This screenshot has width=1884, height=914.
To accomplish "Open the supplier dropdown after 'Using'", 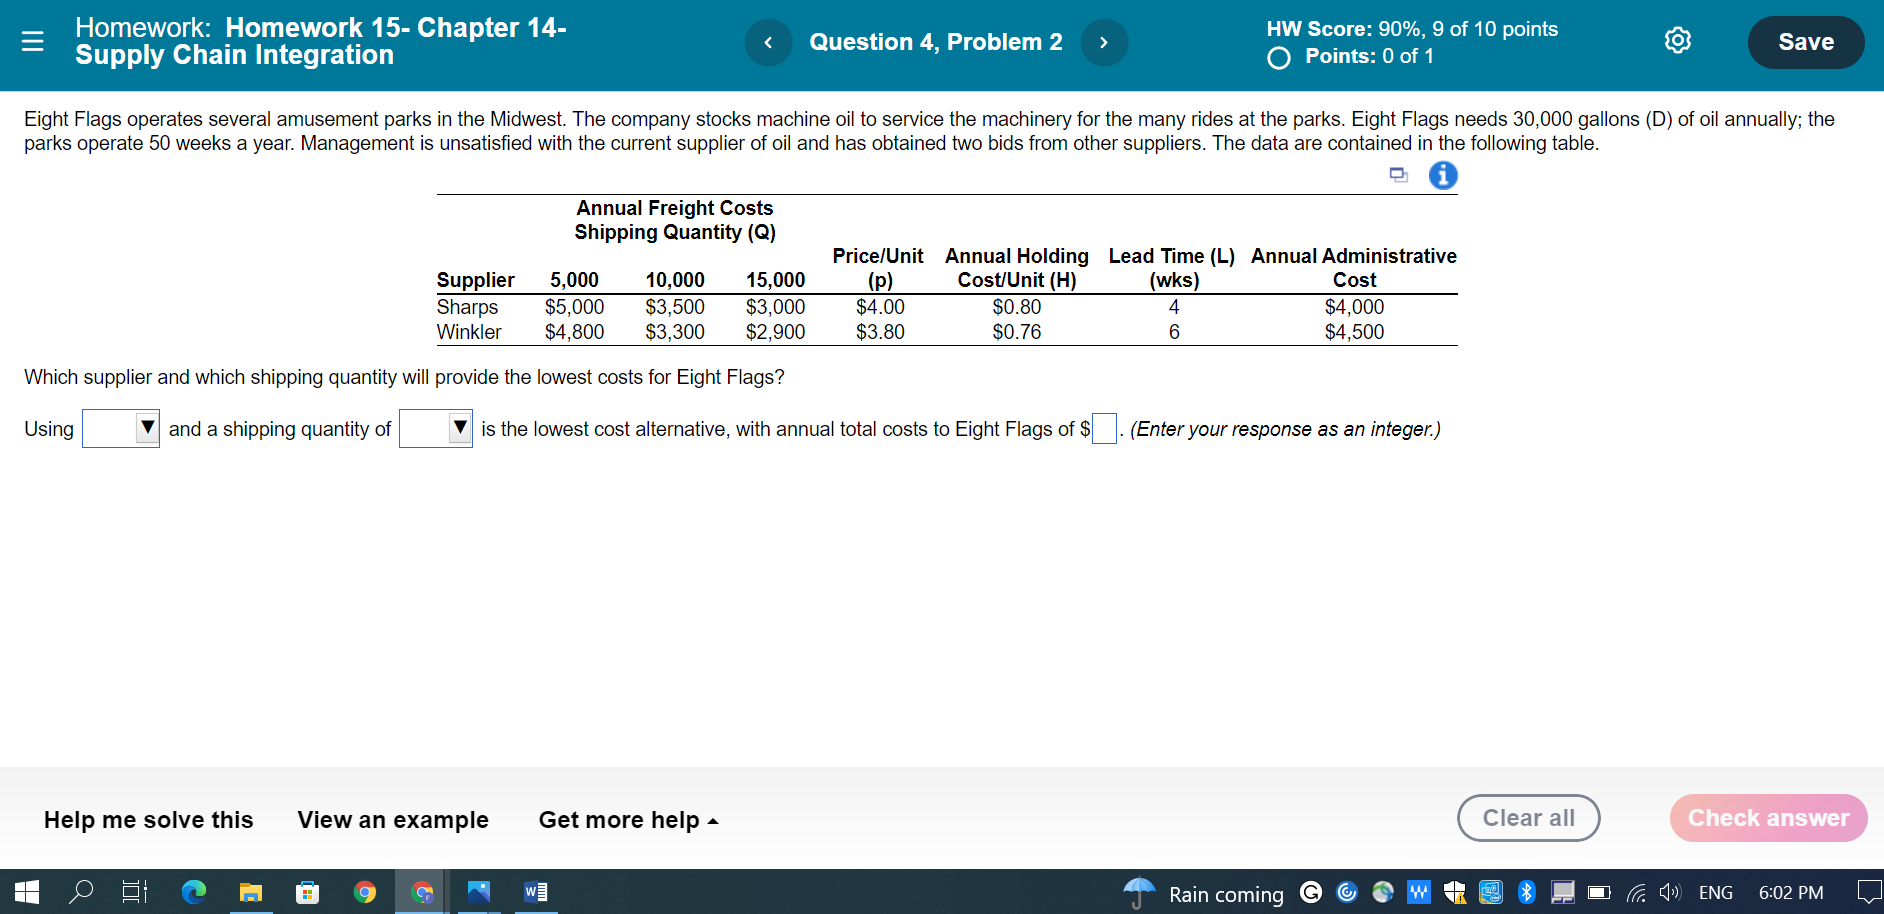I will coord(120,429).
